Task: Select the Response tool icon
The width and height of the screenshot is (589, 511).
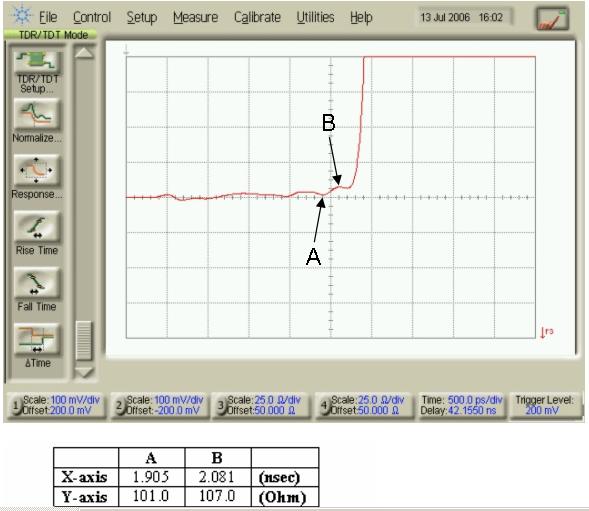Action: 37,170
